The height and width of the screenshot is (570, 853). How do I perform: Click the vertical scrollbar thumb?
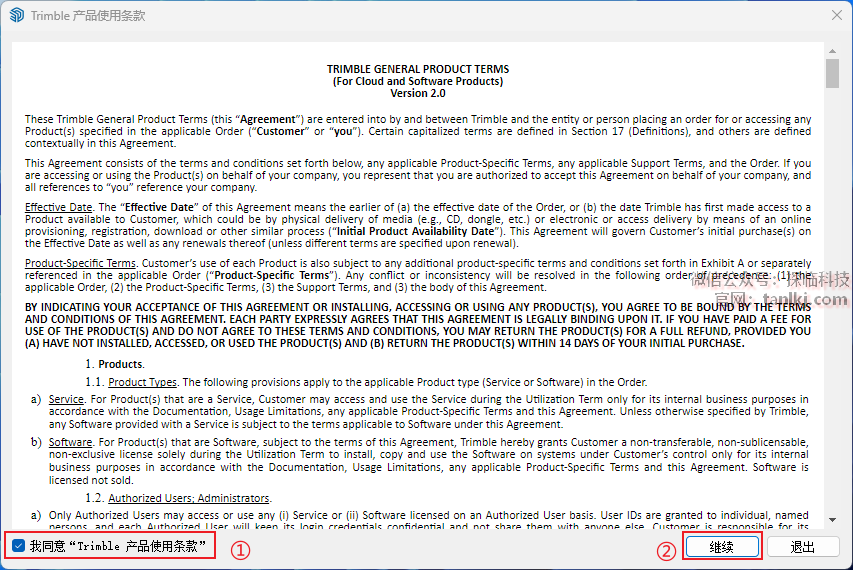[x=832, y=73]
